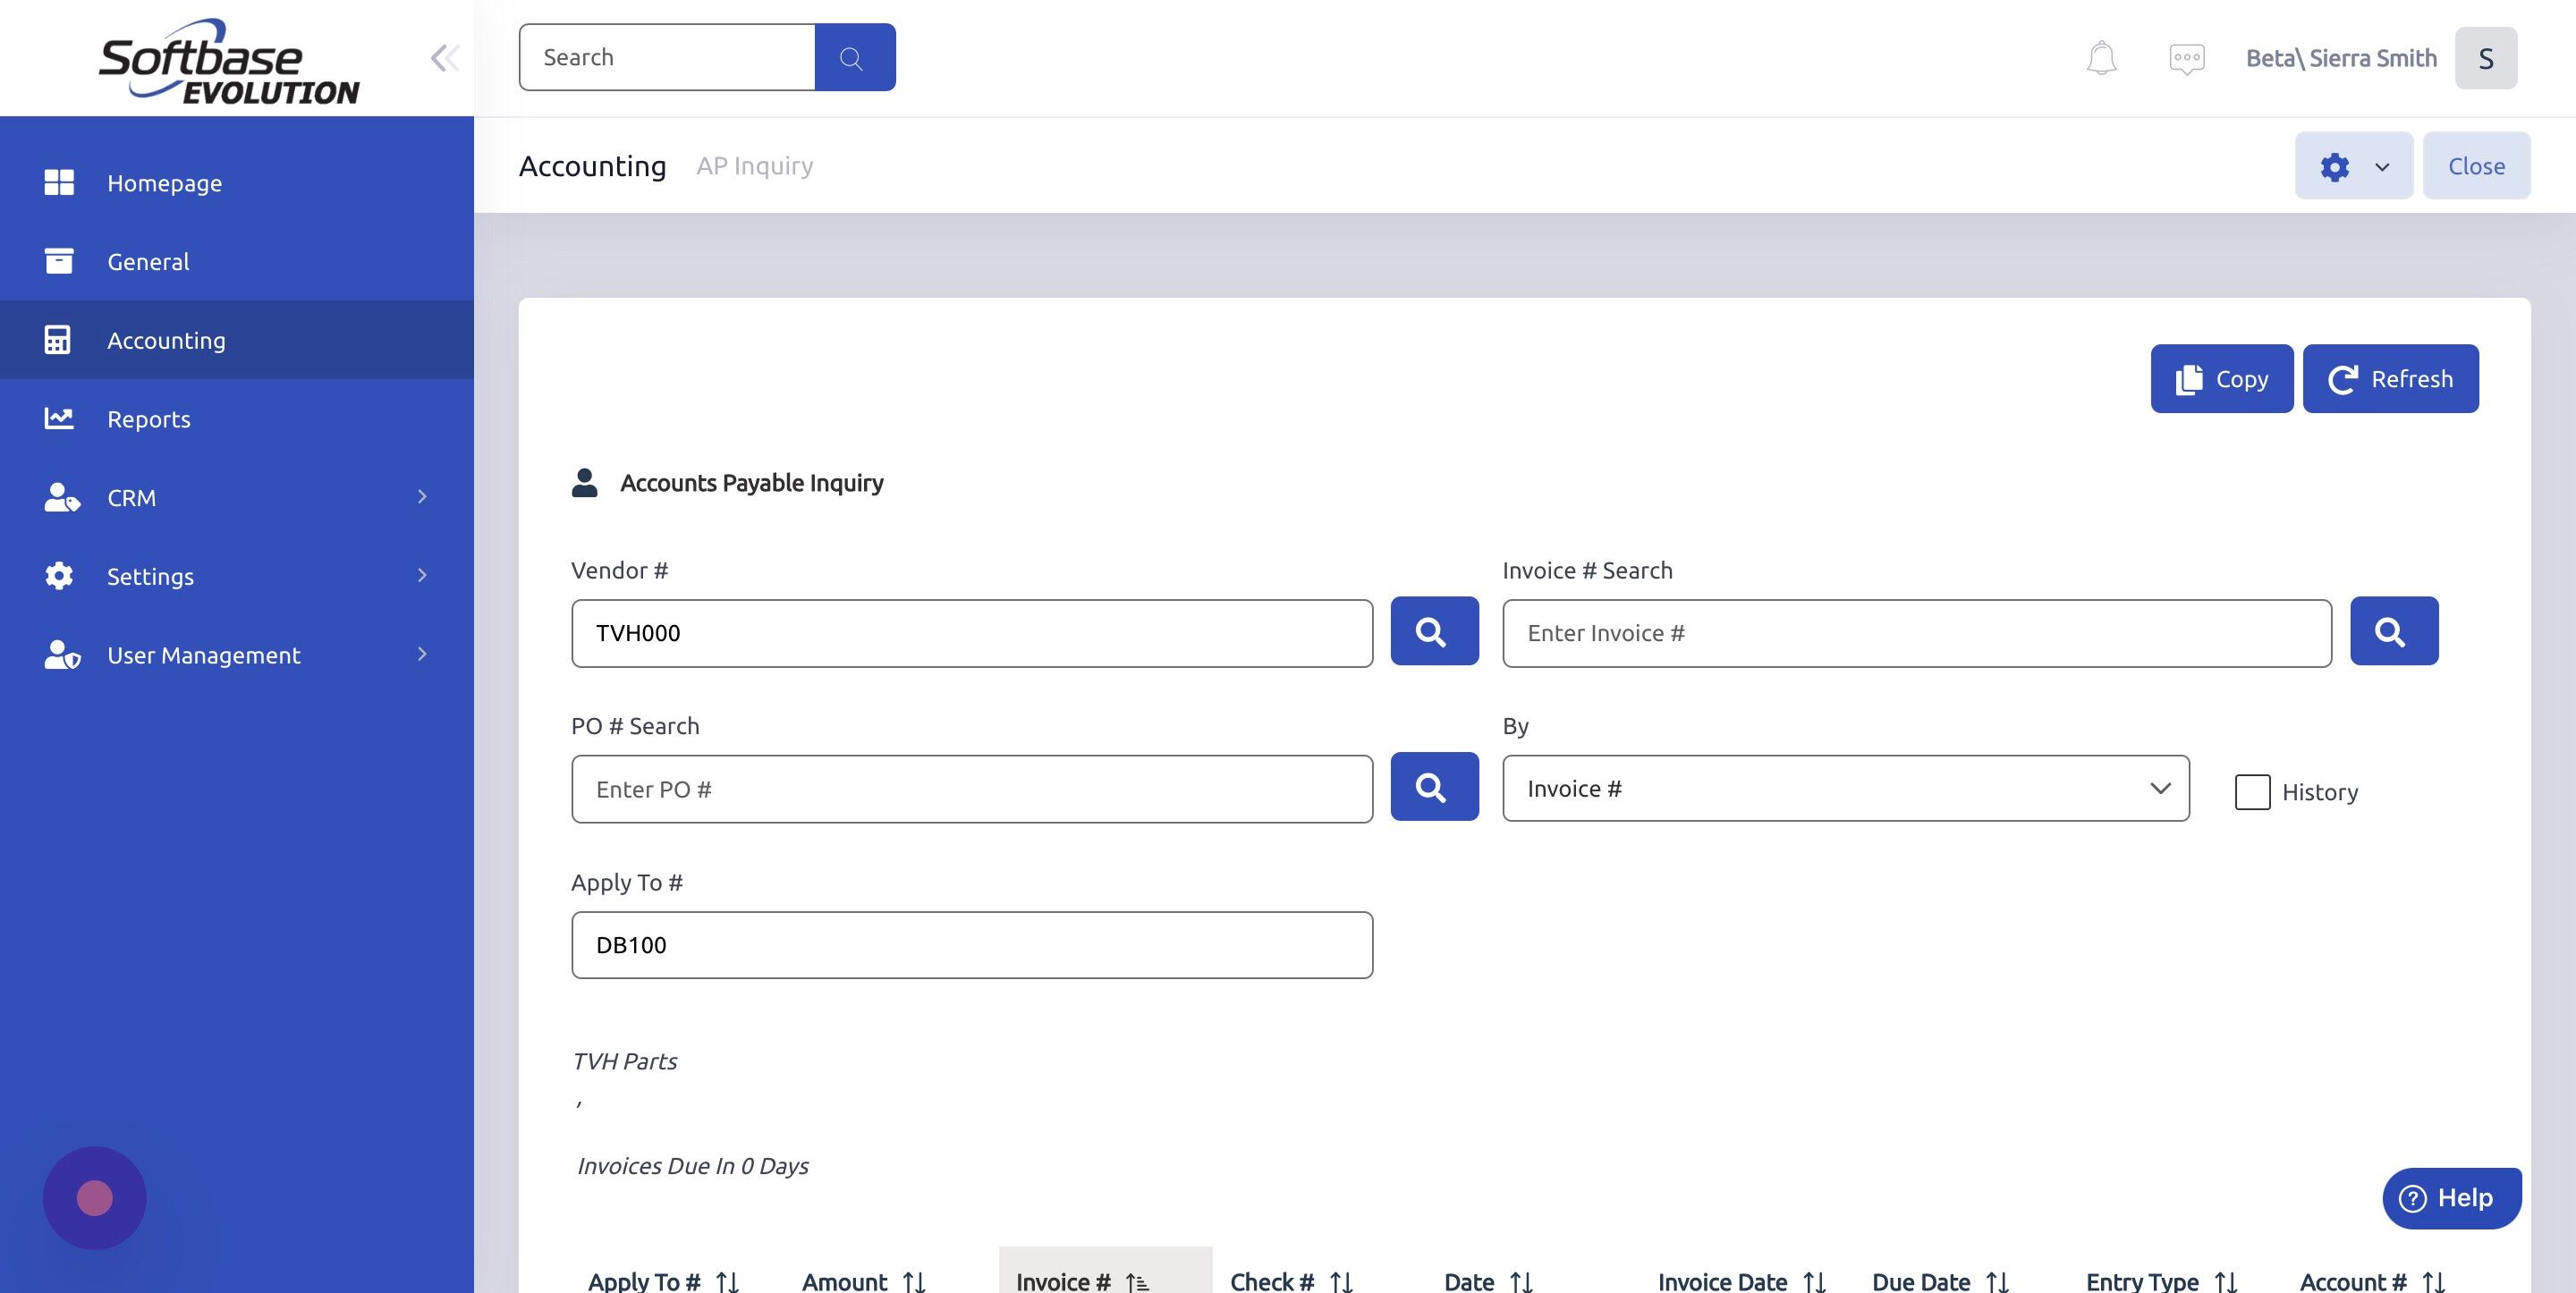Open the gear dropdown near Close
This screenshot has width=2576, height=1293.
[x=2353, y=165]
